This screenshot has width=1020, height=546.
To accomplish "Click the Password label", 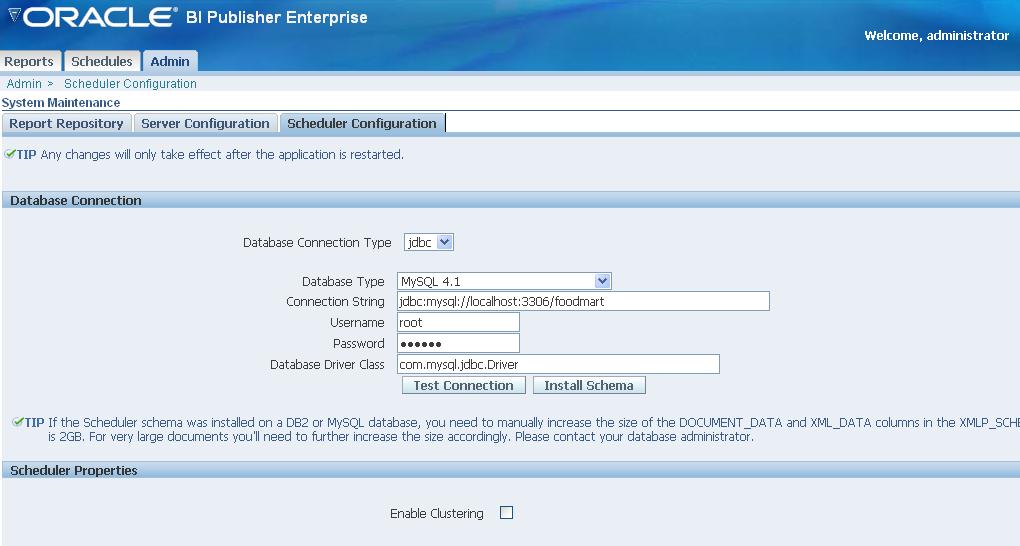I will [358, 344].
